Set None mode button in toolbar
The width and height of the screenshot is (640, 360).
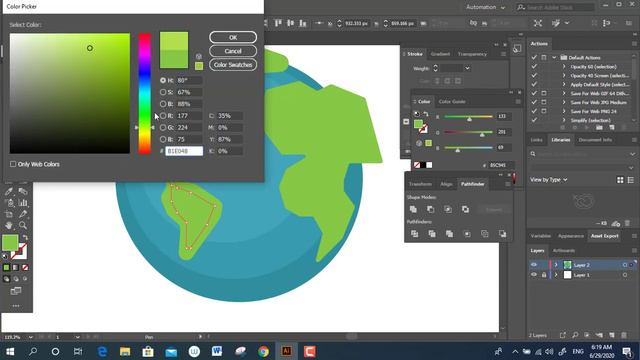click(x=25, y=268)
